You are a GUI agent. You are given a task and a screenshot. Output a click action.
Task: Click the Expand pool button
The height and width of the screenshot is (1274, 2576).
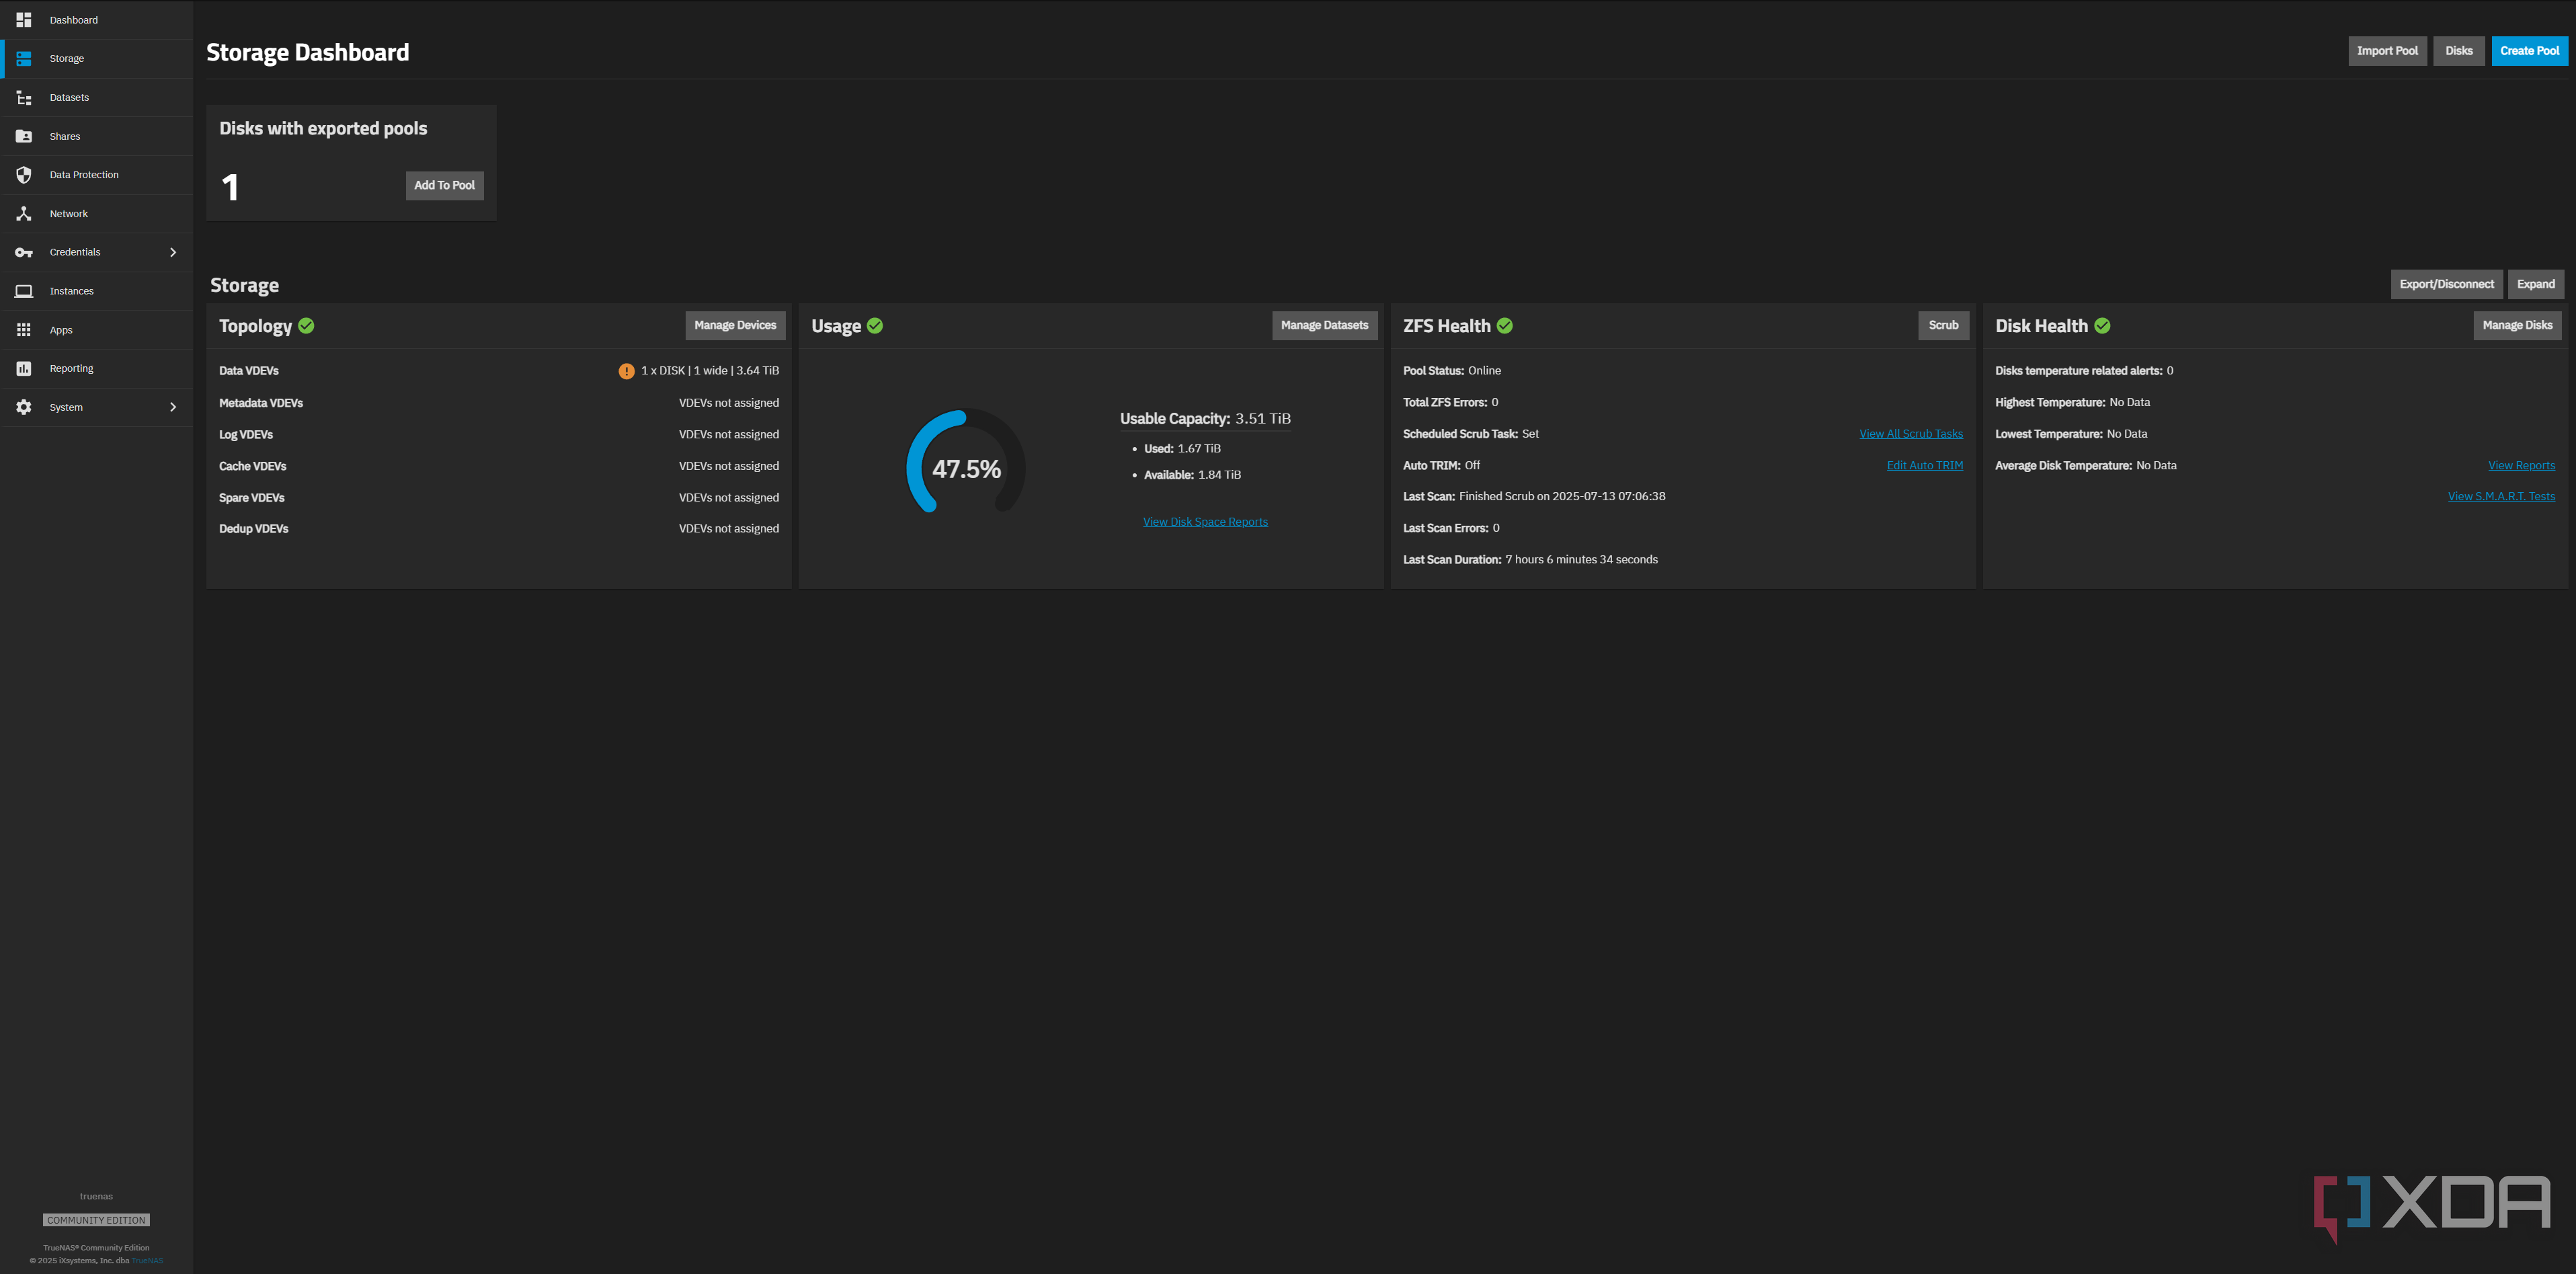[x=2536, y=284]
